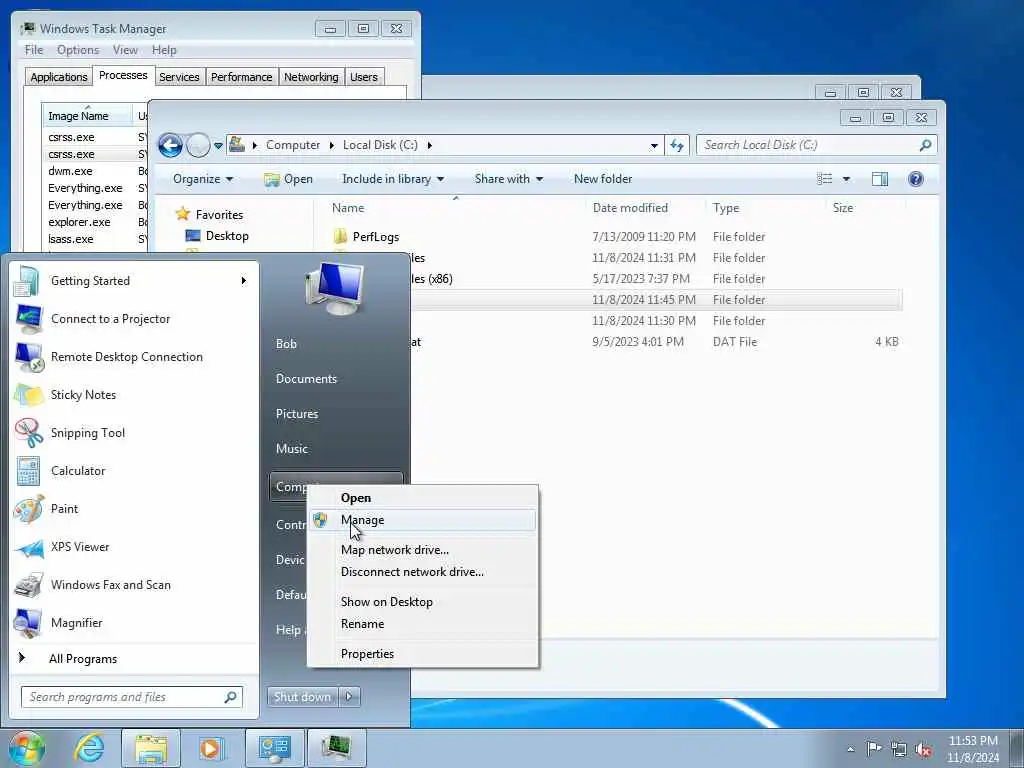Image resolution: width=1024 pixels, height=768 pixels.
Task: Choose Show on Desktop entry
Action: (x=423, y=602)
